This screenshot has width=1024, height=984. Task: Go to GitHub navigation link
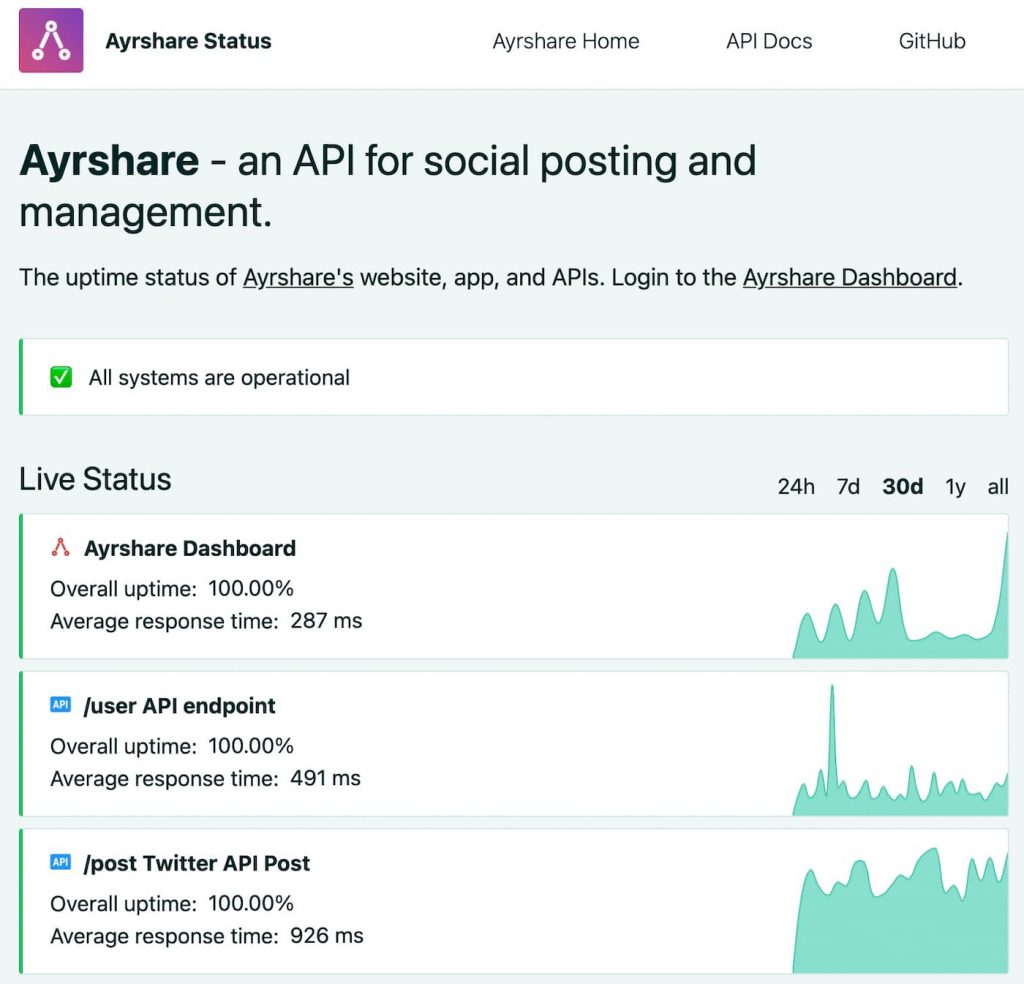(931, 41)
